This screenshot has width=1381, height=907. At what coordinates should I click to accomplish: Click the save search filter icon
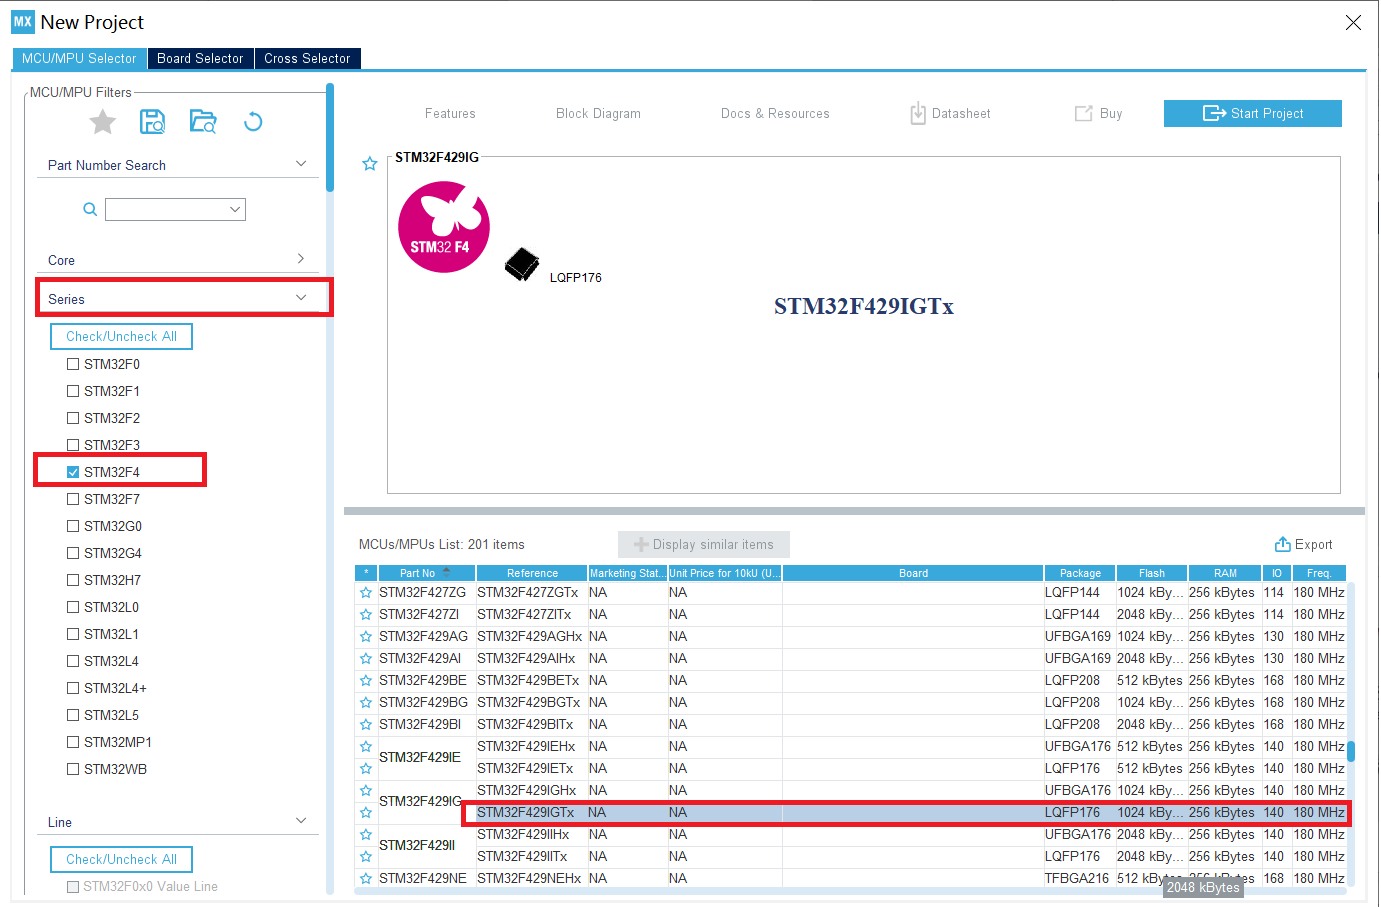point(152,122)
